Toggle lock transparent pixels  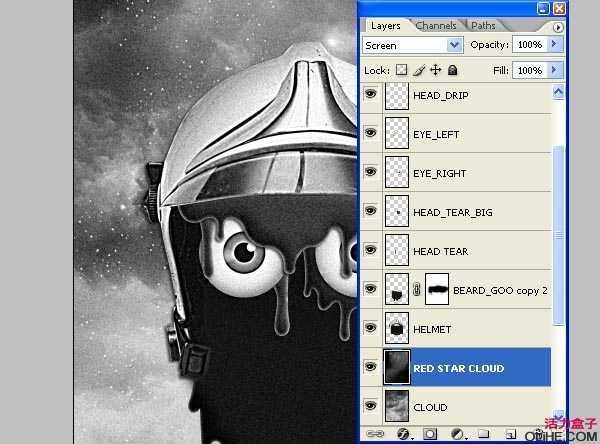(x=402, y=71)
